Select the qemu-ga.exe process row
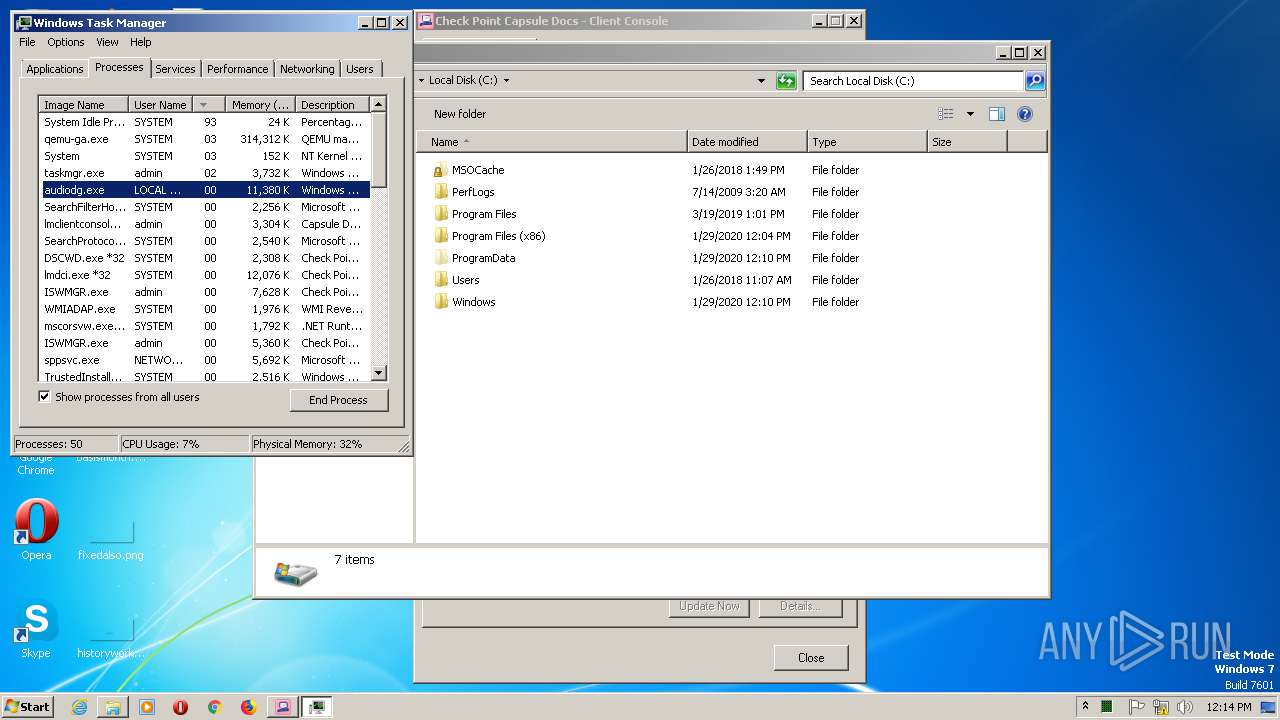The image size is (1280, 720). tap(205, 139)
